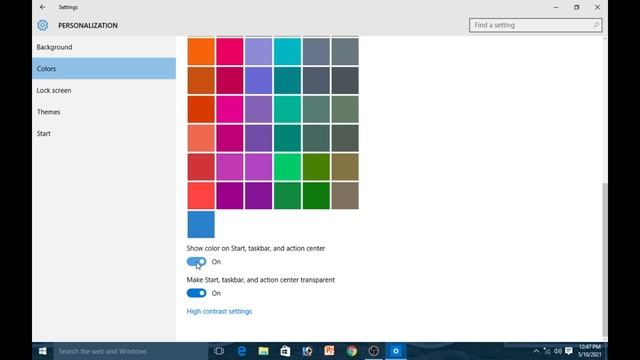Open the Store from the taskbar

(x=285, y=351)
